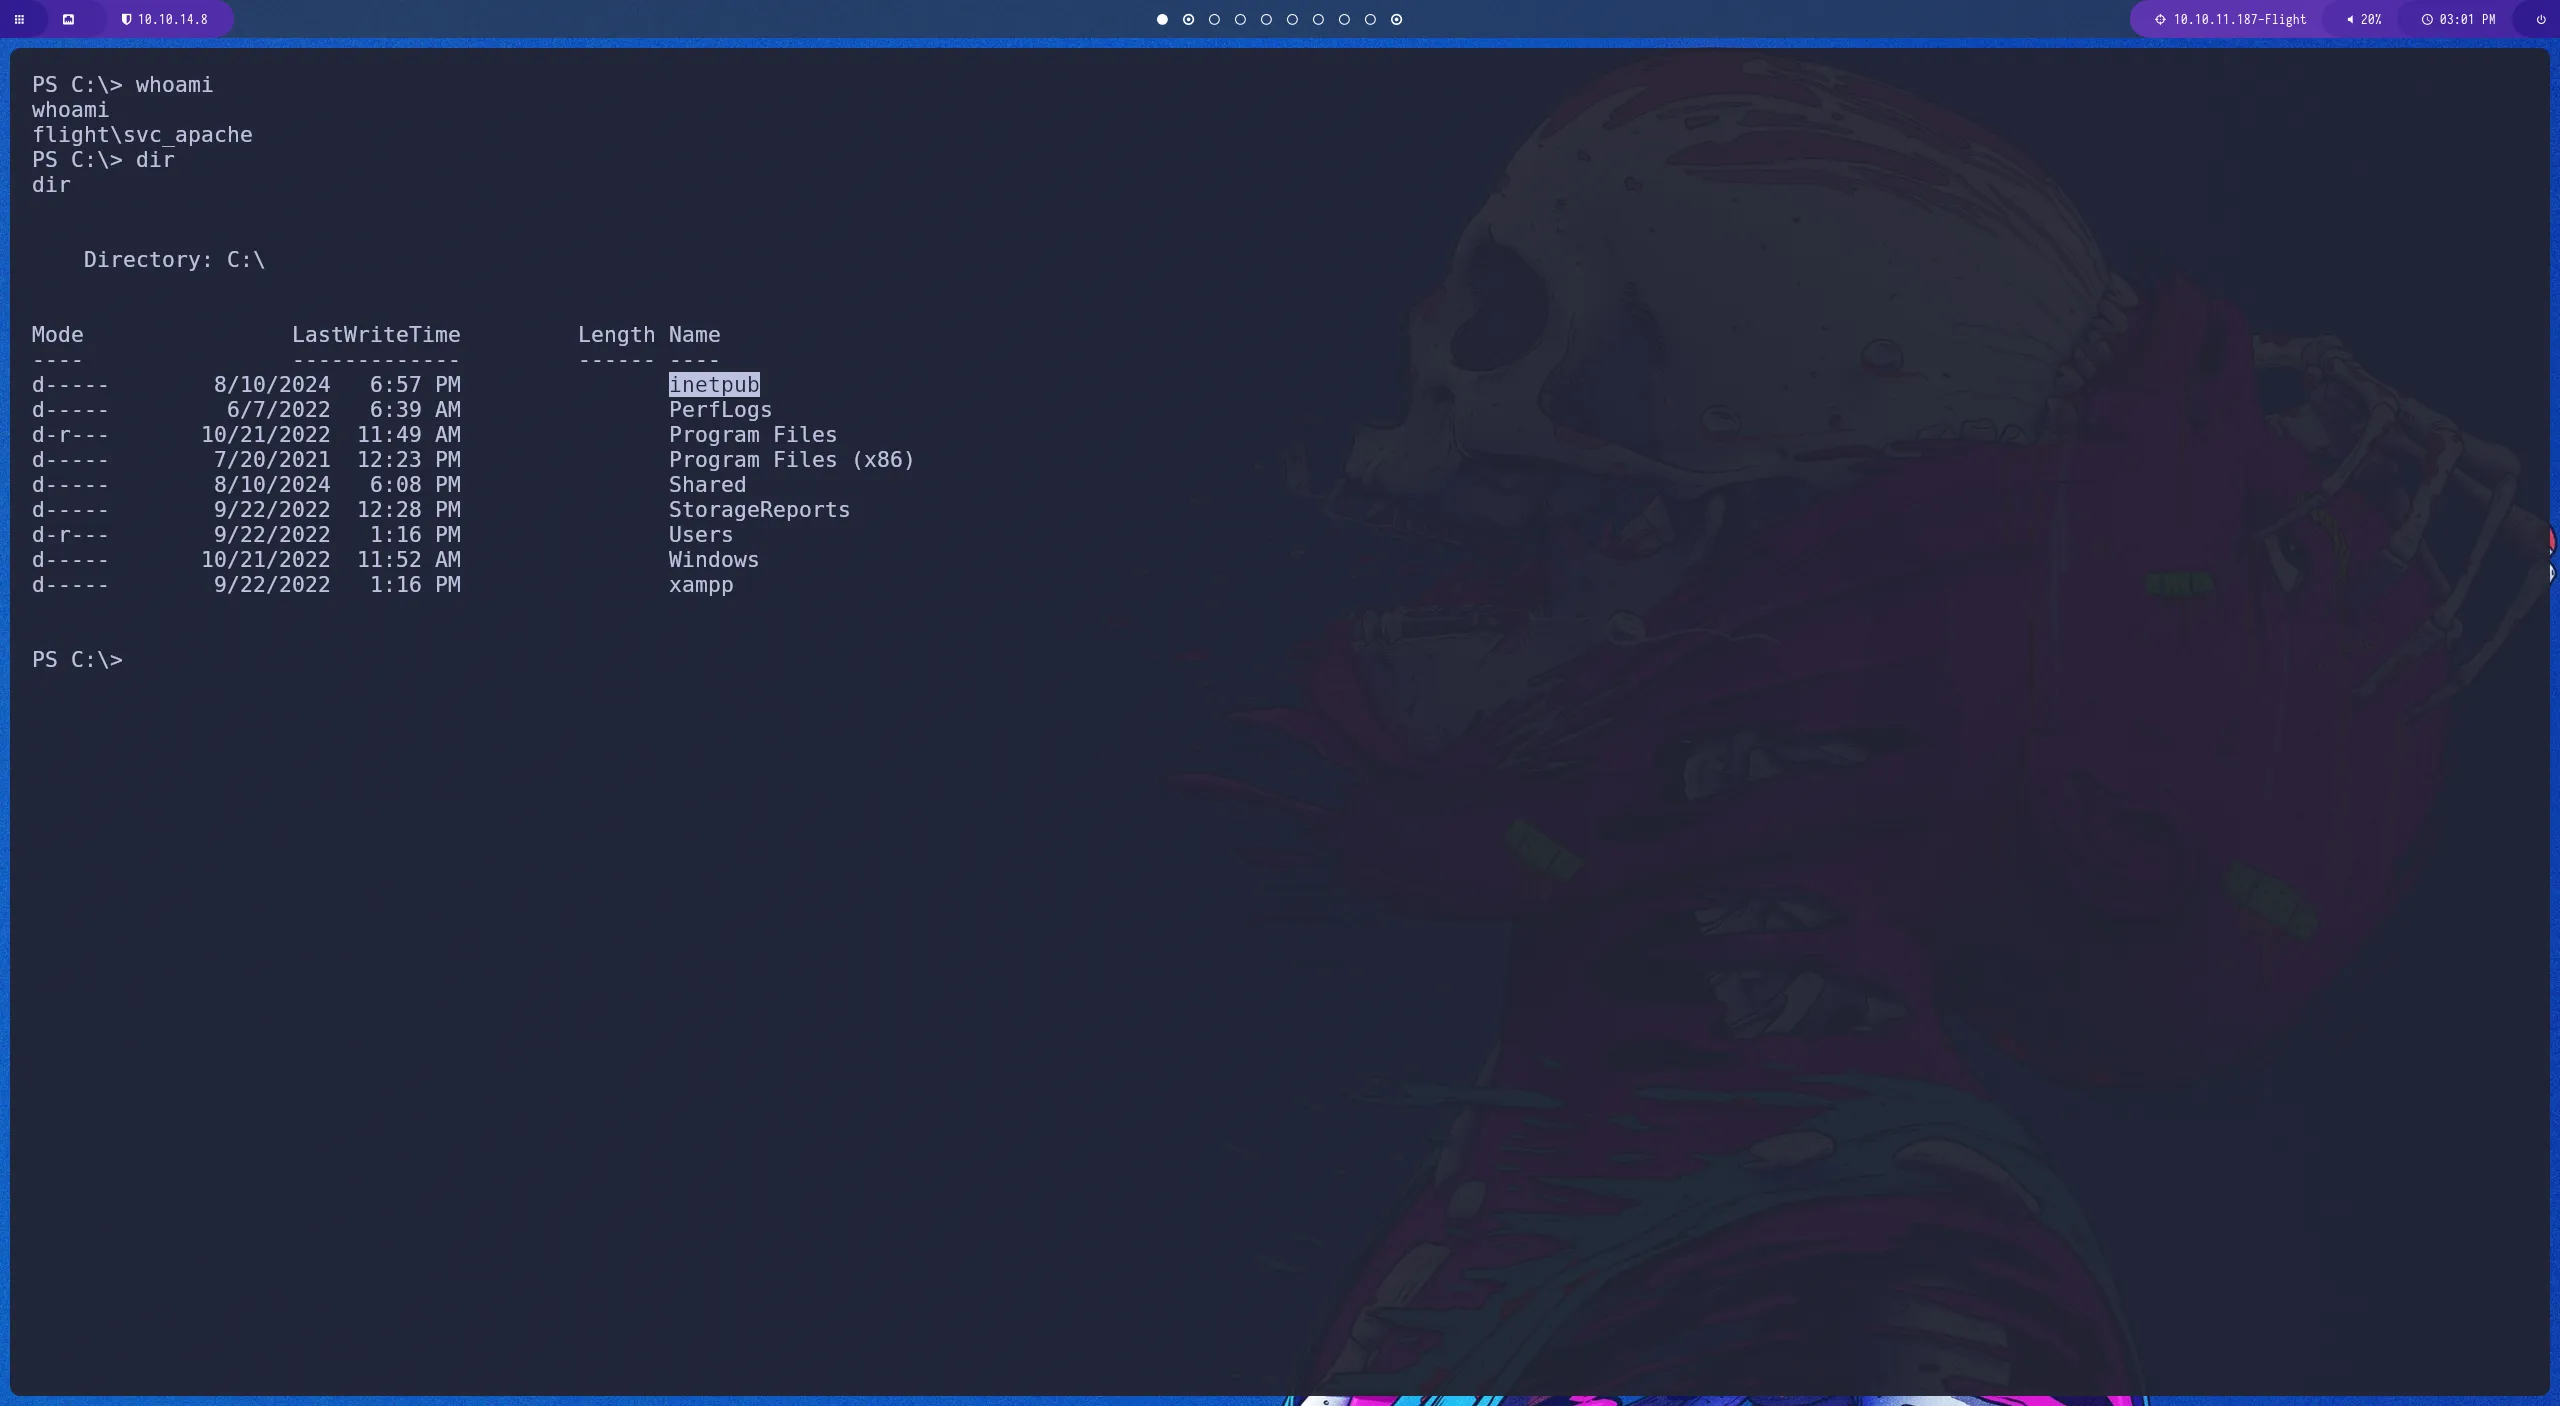Open the power menu icon
Viewport: 2560px width, 1406px height.
point(2540,19)
